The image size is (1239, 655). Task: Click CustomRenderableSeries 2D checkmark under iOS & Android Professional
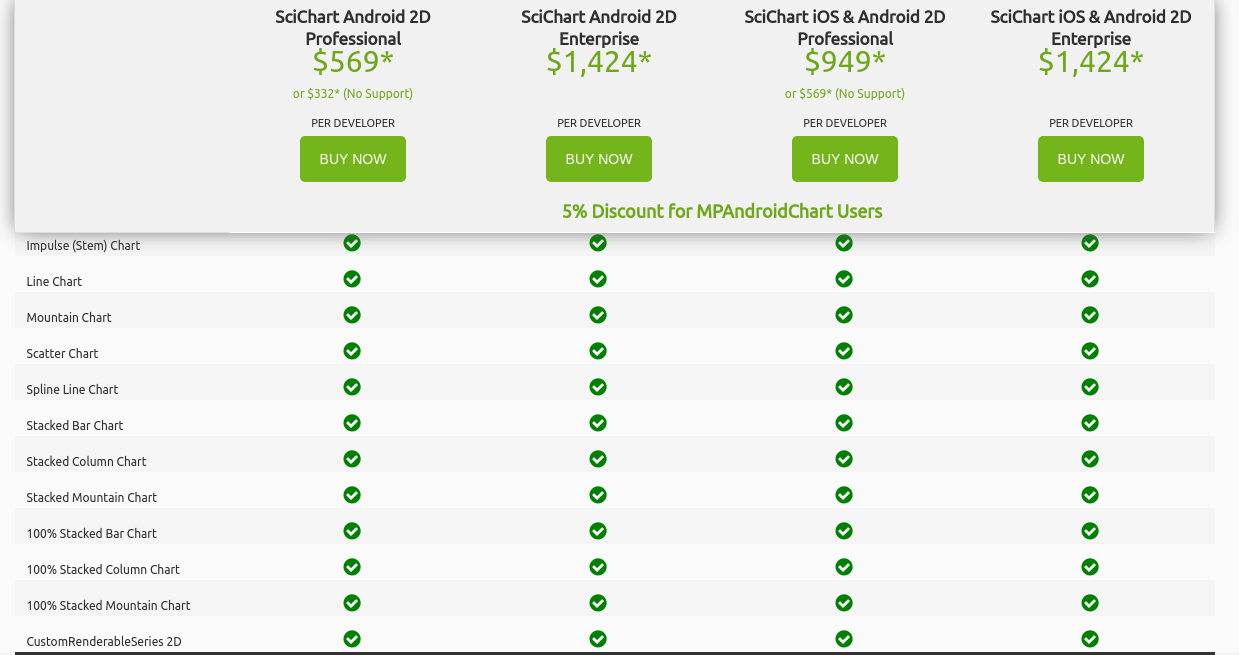[x=844, y=639]
